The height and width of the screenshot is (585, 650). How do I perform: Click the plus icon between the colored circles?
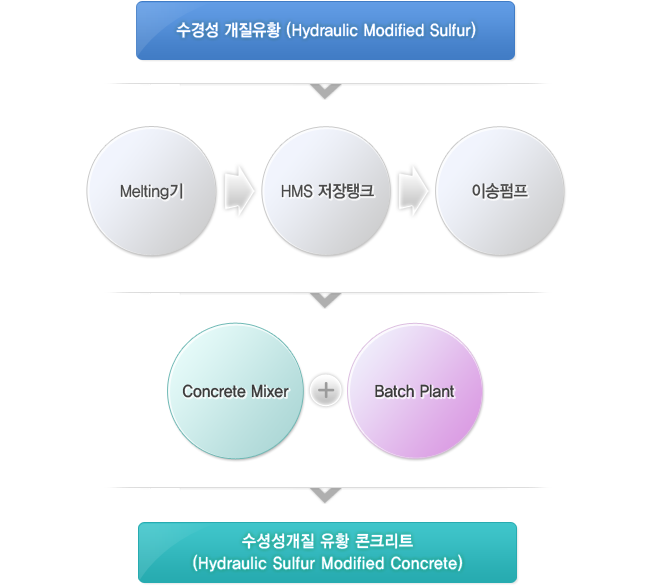click(326, 391)
